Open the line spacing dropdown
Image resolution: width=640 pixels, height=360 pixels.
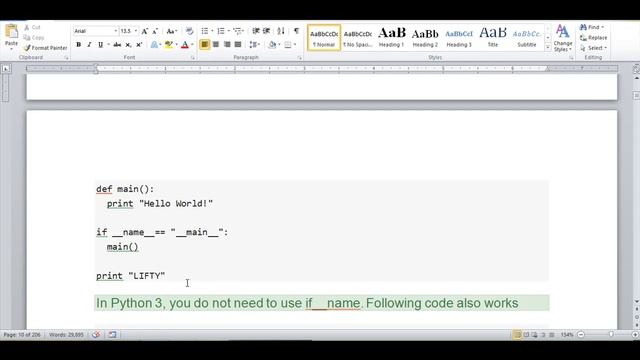coord(255,44)
